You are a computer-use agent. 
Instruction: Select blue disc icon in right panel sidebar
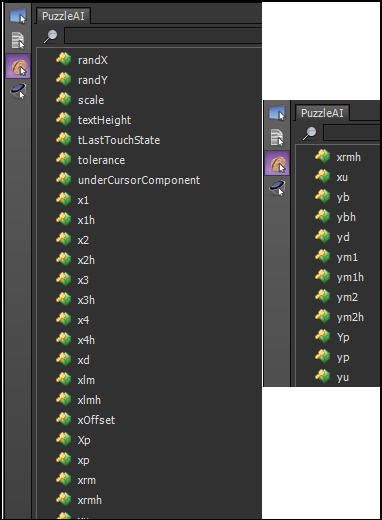[x=277, y=188]
